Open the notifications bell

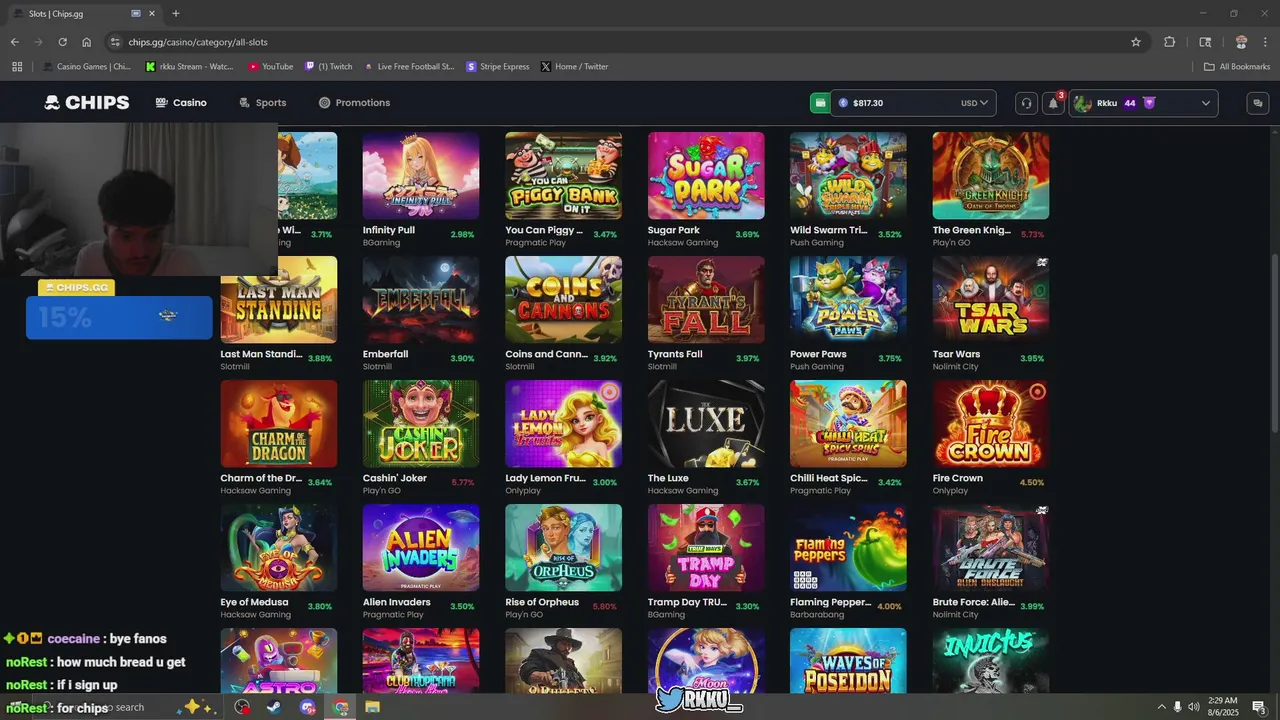1053,103
